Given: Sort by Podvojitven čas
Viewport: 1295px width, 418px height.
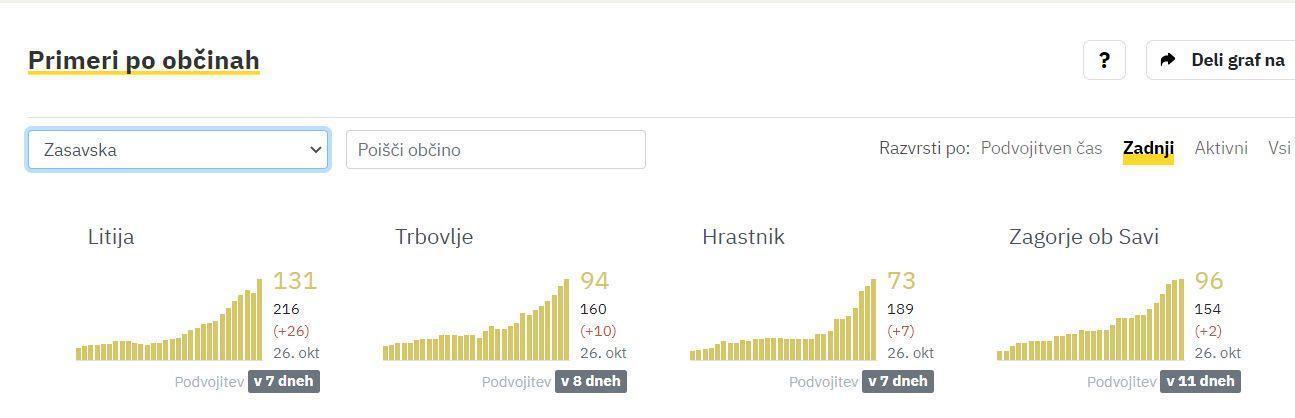Looking at the screenshot, I should (x=1041, y=148).
